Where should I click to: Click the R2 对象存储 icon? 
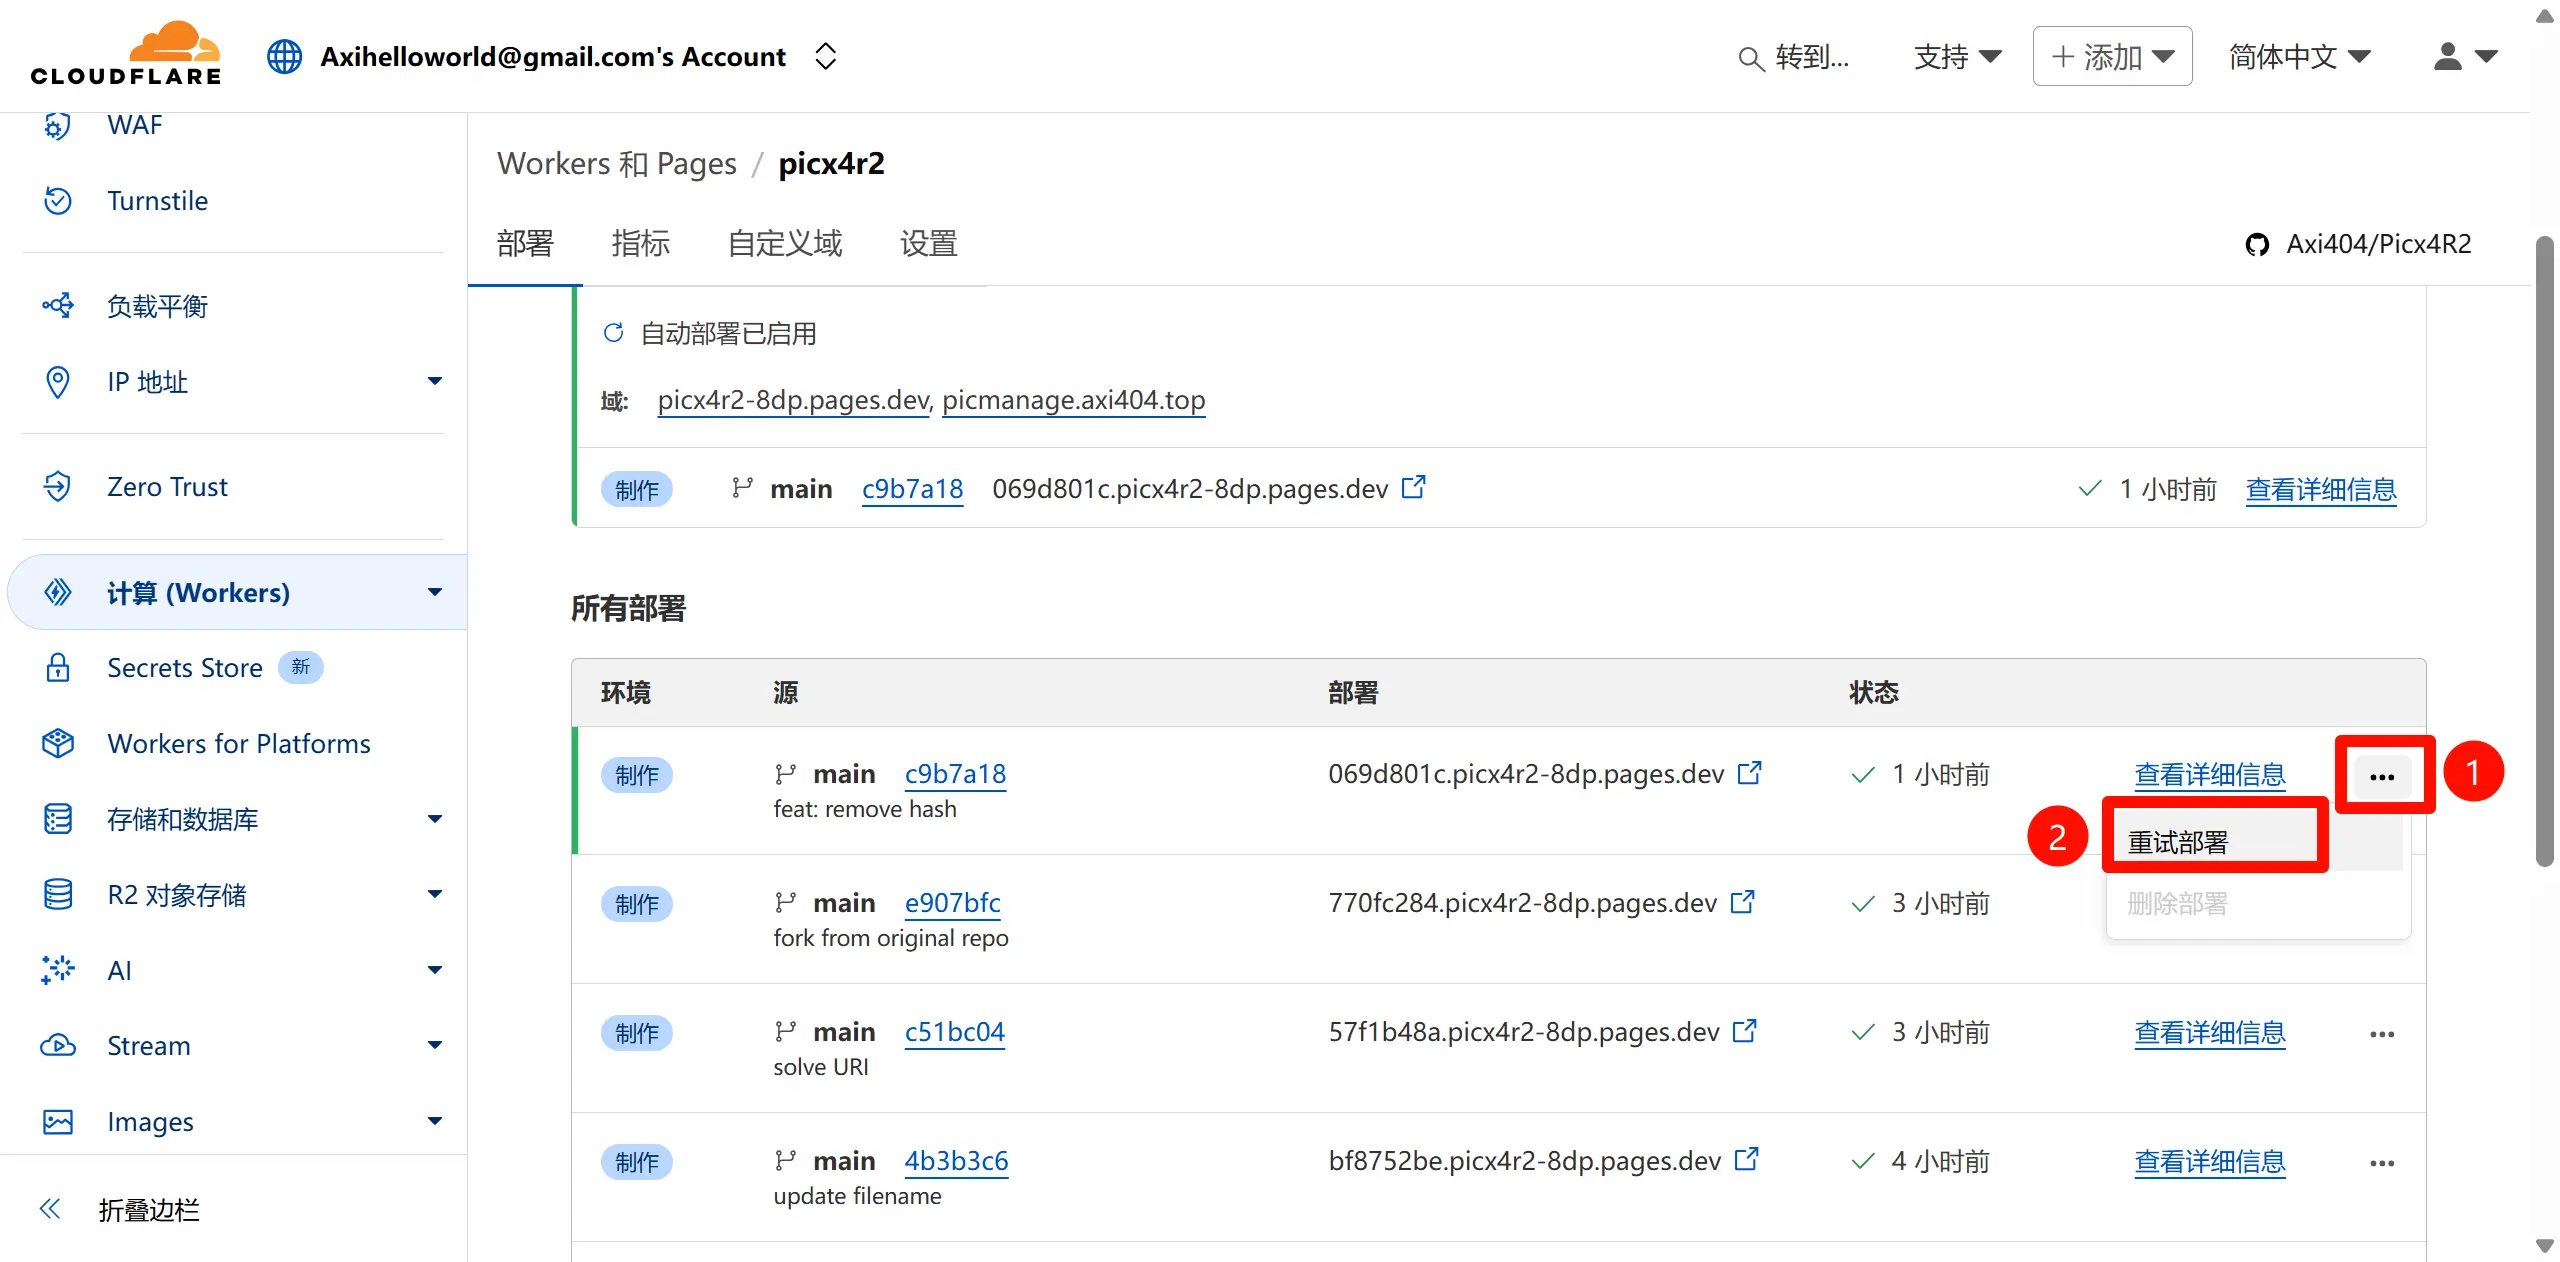tap(58, 895)
